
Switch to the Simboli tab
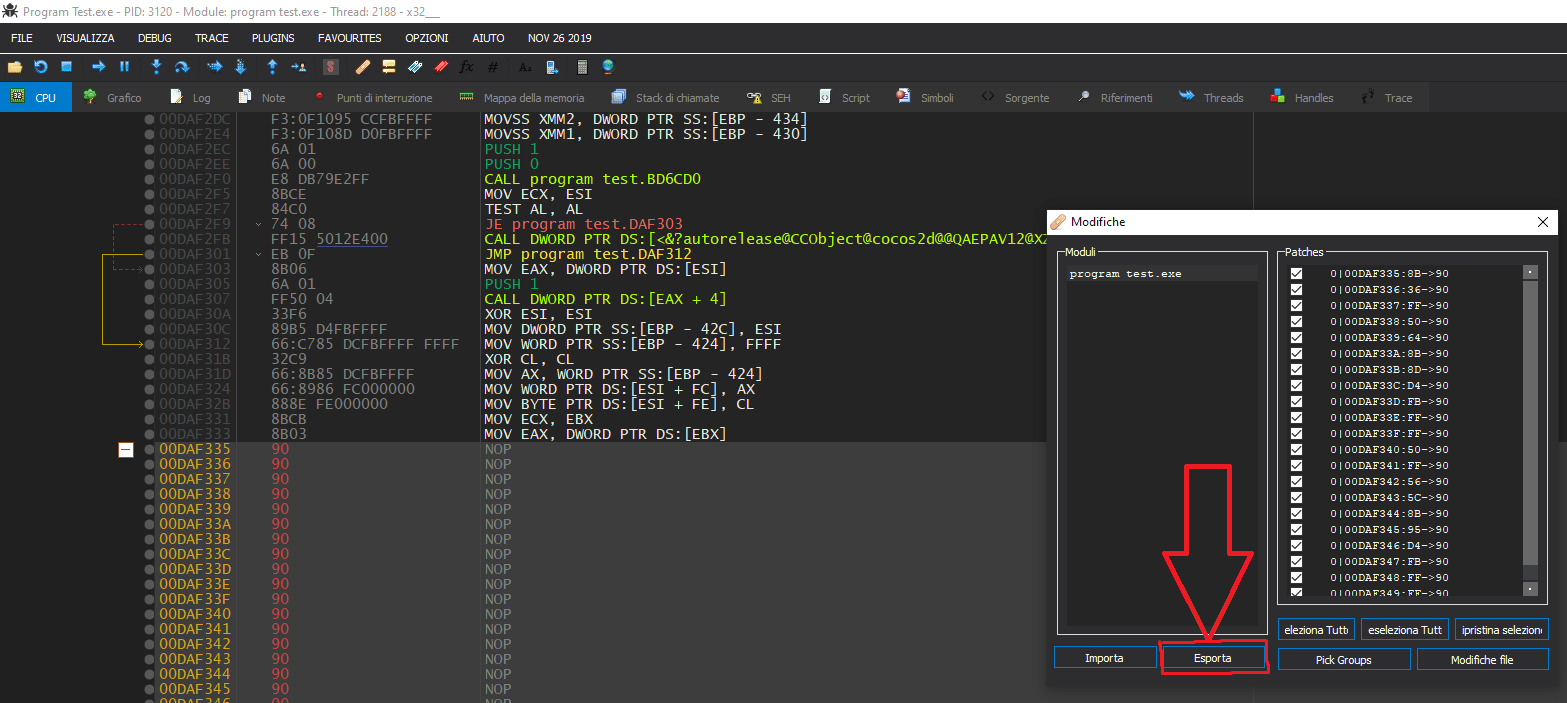[925, 97]
